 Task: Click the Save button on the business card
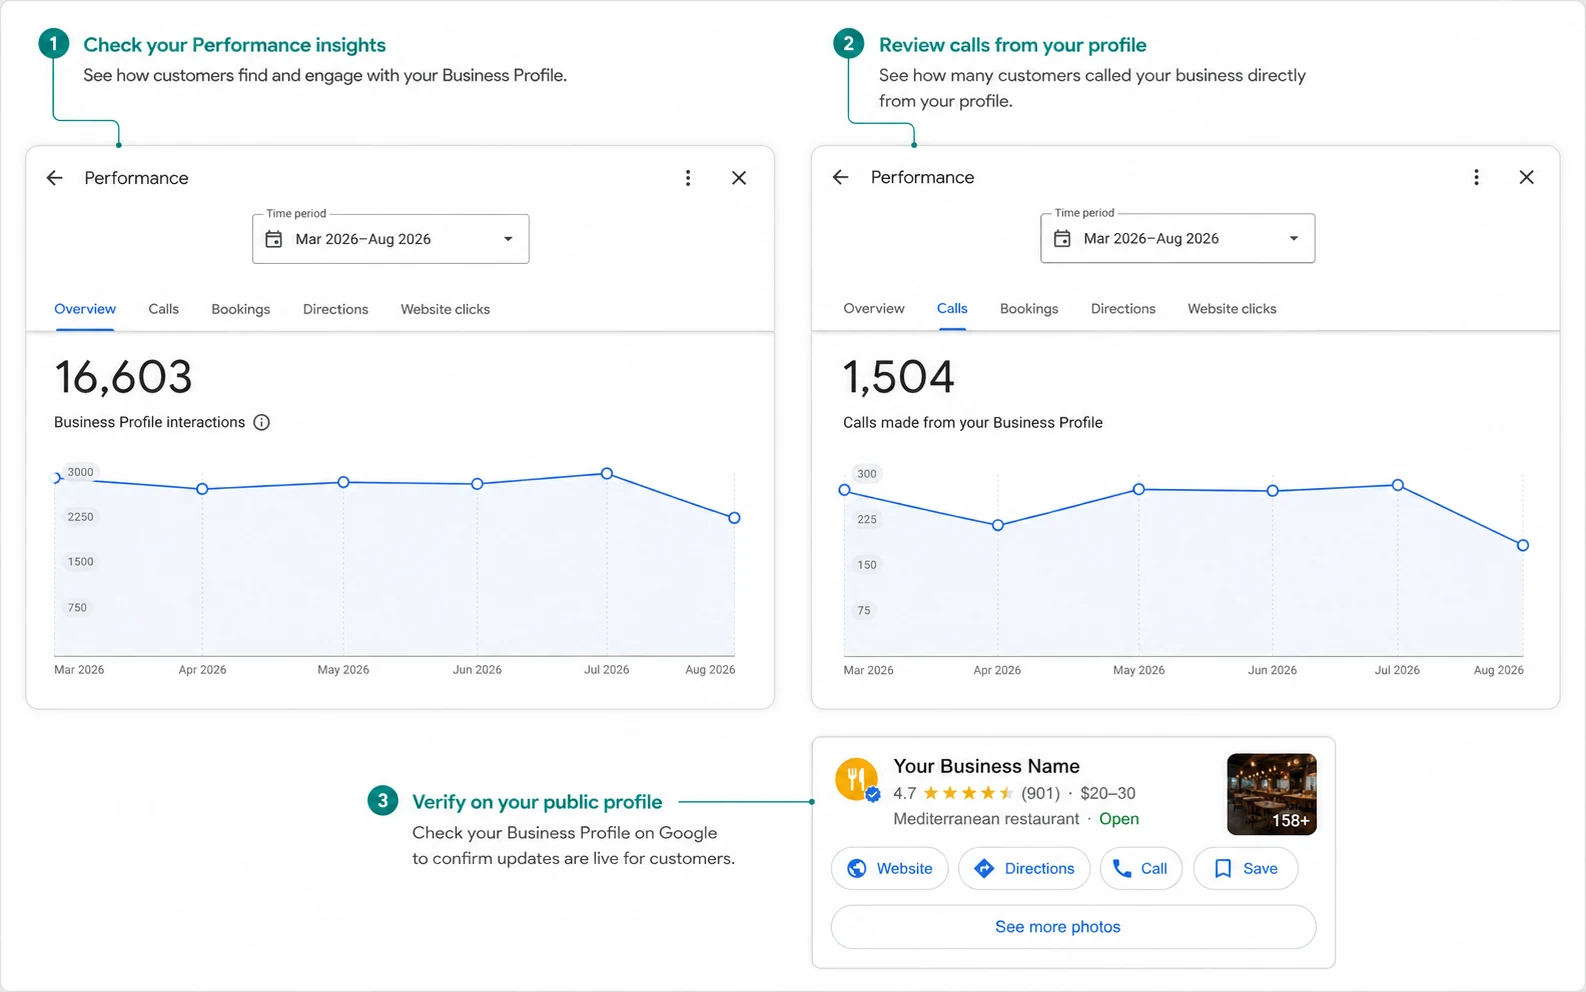[x=1245, y=868]
